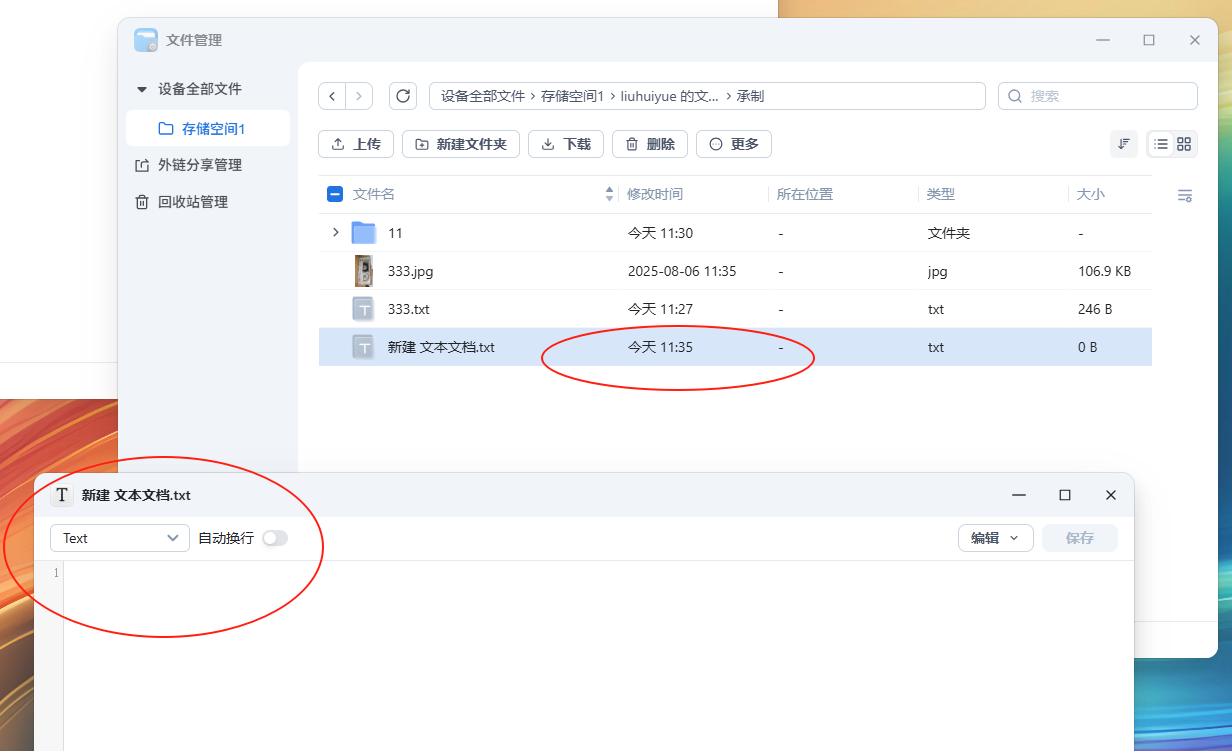Go back with the left arrow navigation button
The image size is (1232, 751).
(332, 96)
